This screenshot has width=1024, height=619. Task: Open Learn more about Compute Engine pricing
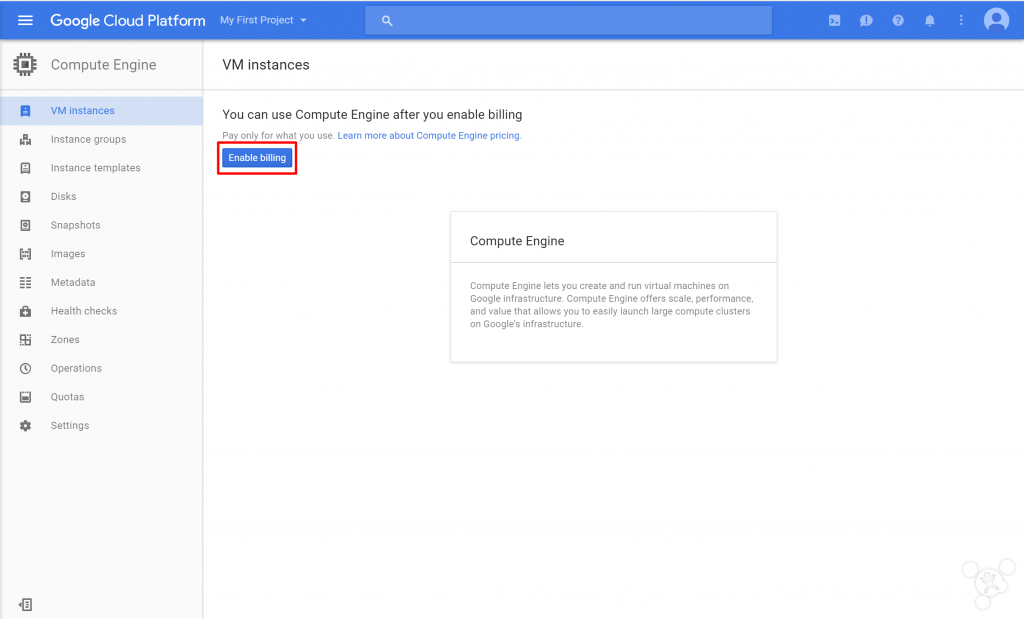pos(429,136)
